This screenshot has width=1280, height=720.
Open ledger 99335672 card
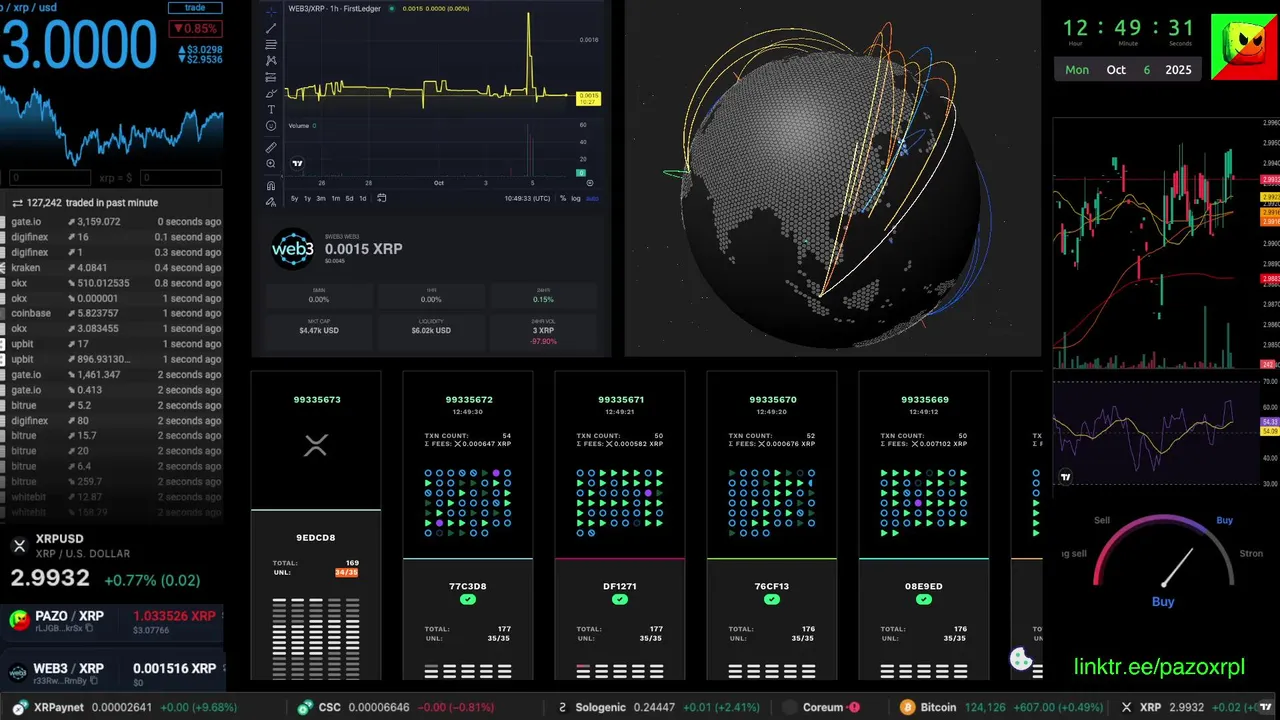468,525
